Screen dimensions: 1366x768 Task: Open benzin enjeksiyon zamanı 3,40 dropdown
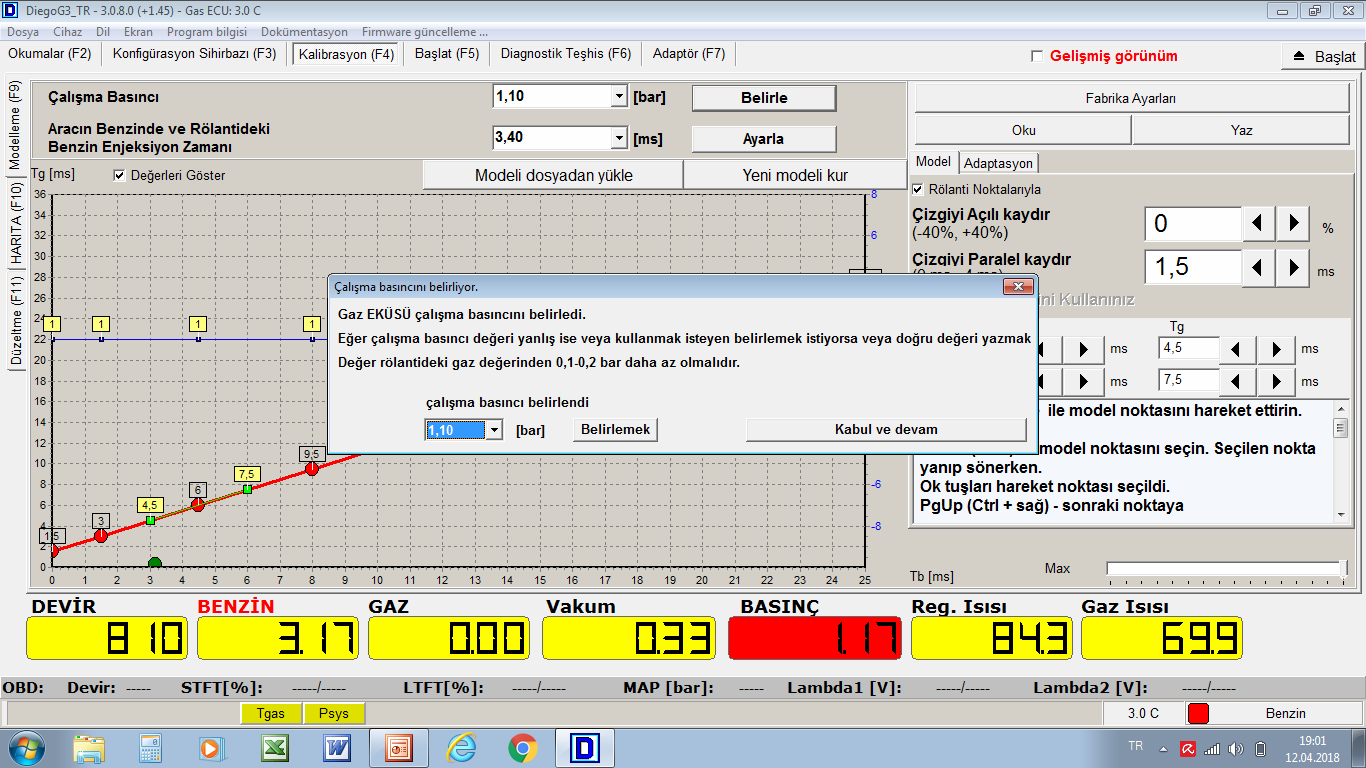(618, 138)
